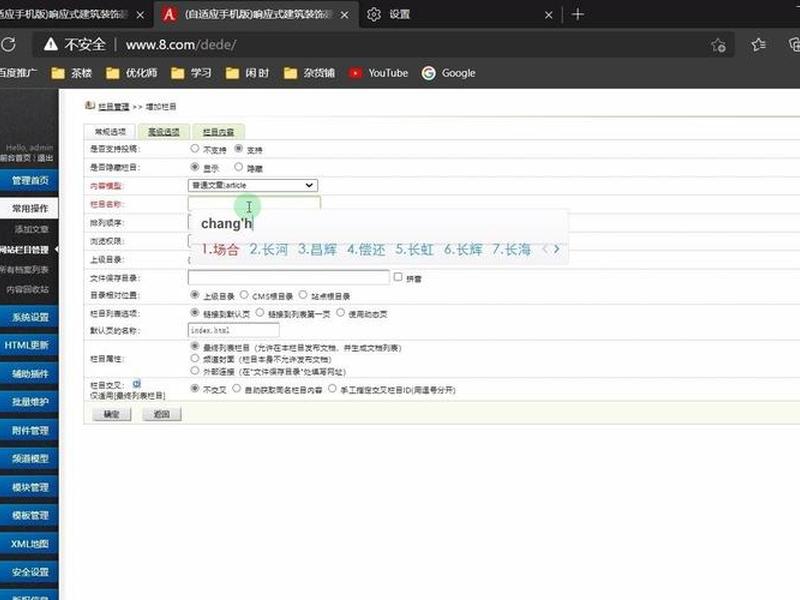Pick IME candidate 5.长虹

(x=414, y=249)
